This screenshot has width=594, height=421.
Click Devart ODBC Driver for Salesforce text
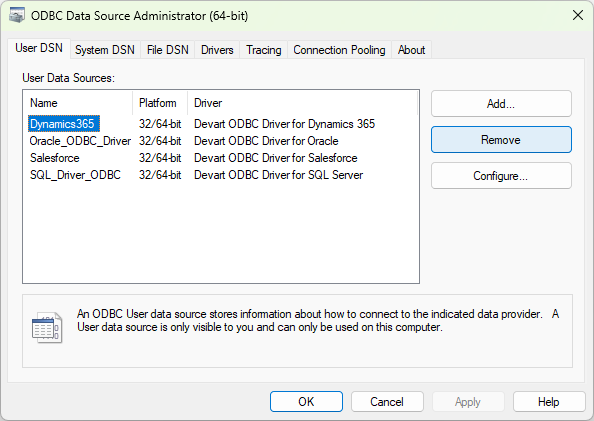pyautogui.click(x=276, y=158)
